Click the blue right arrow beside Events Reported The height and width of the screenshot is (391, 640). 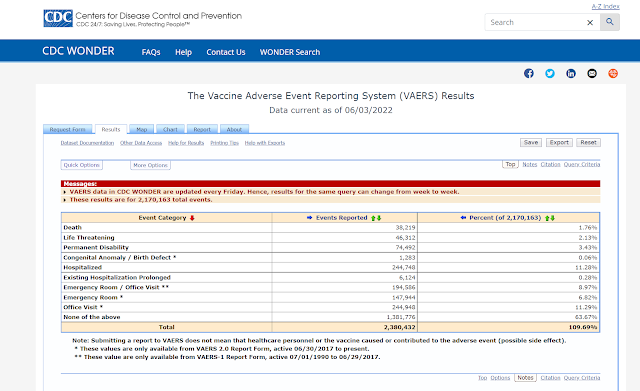pos(309,218)
